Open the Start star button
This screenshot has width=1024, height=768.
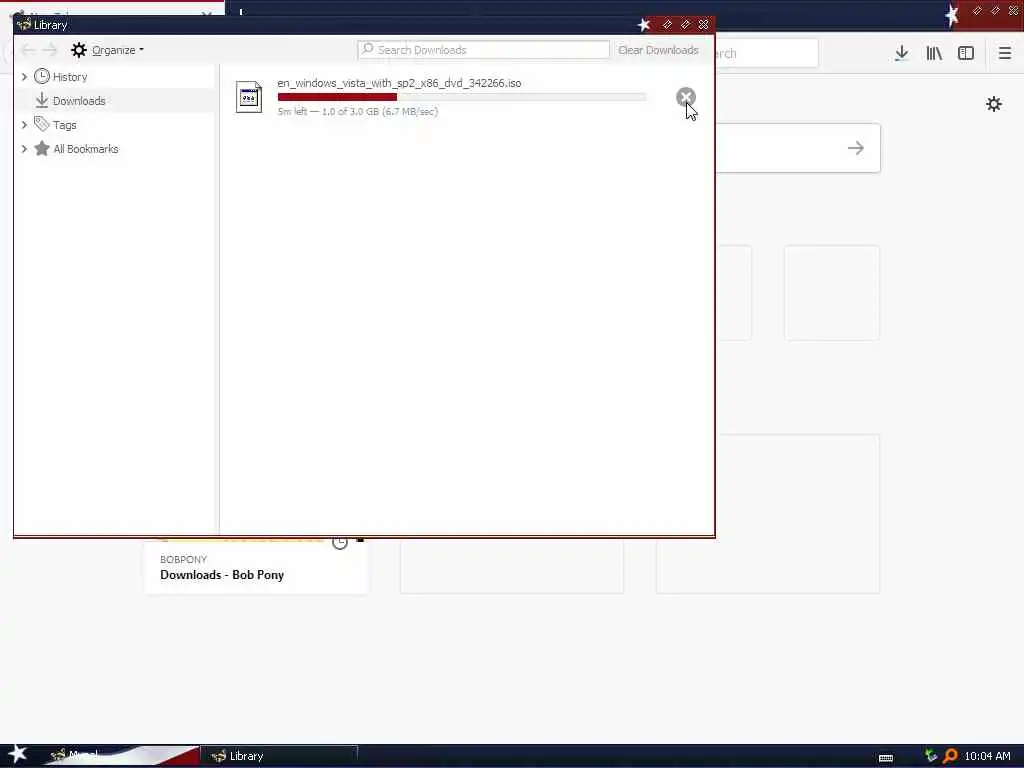(17, 754)
